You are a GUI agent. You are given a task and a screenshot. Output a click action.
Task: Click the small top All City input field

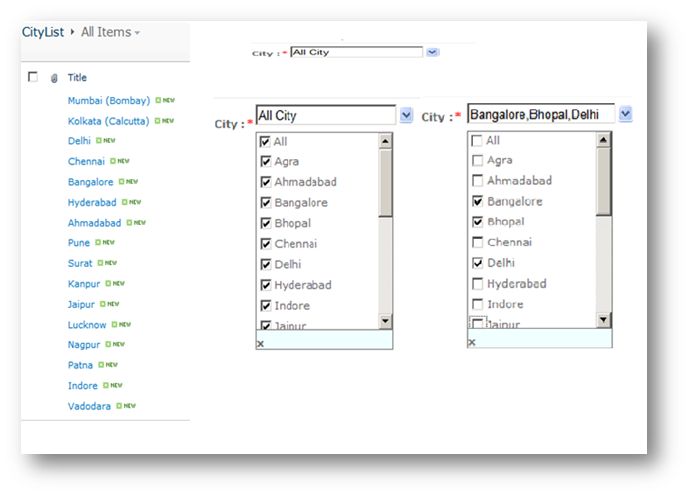[356, 52]
